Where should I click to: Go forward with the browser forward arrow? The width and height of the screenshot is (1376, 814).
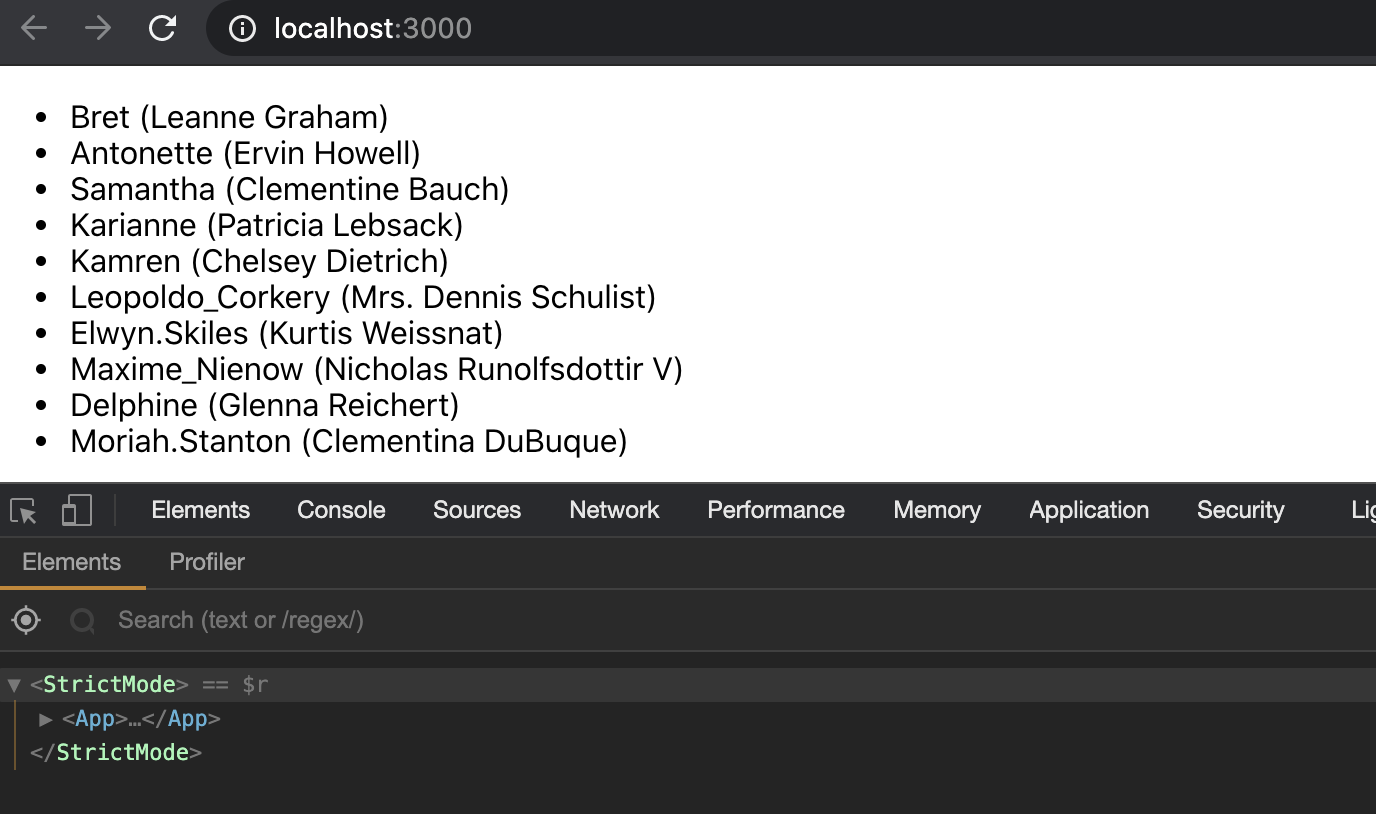point(98,28)
